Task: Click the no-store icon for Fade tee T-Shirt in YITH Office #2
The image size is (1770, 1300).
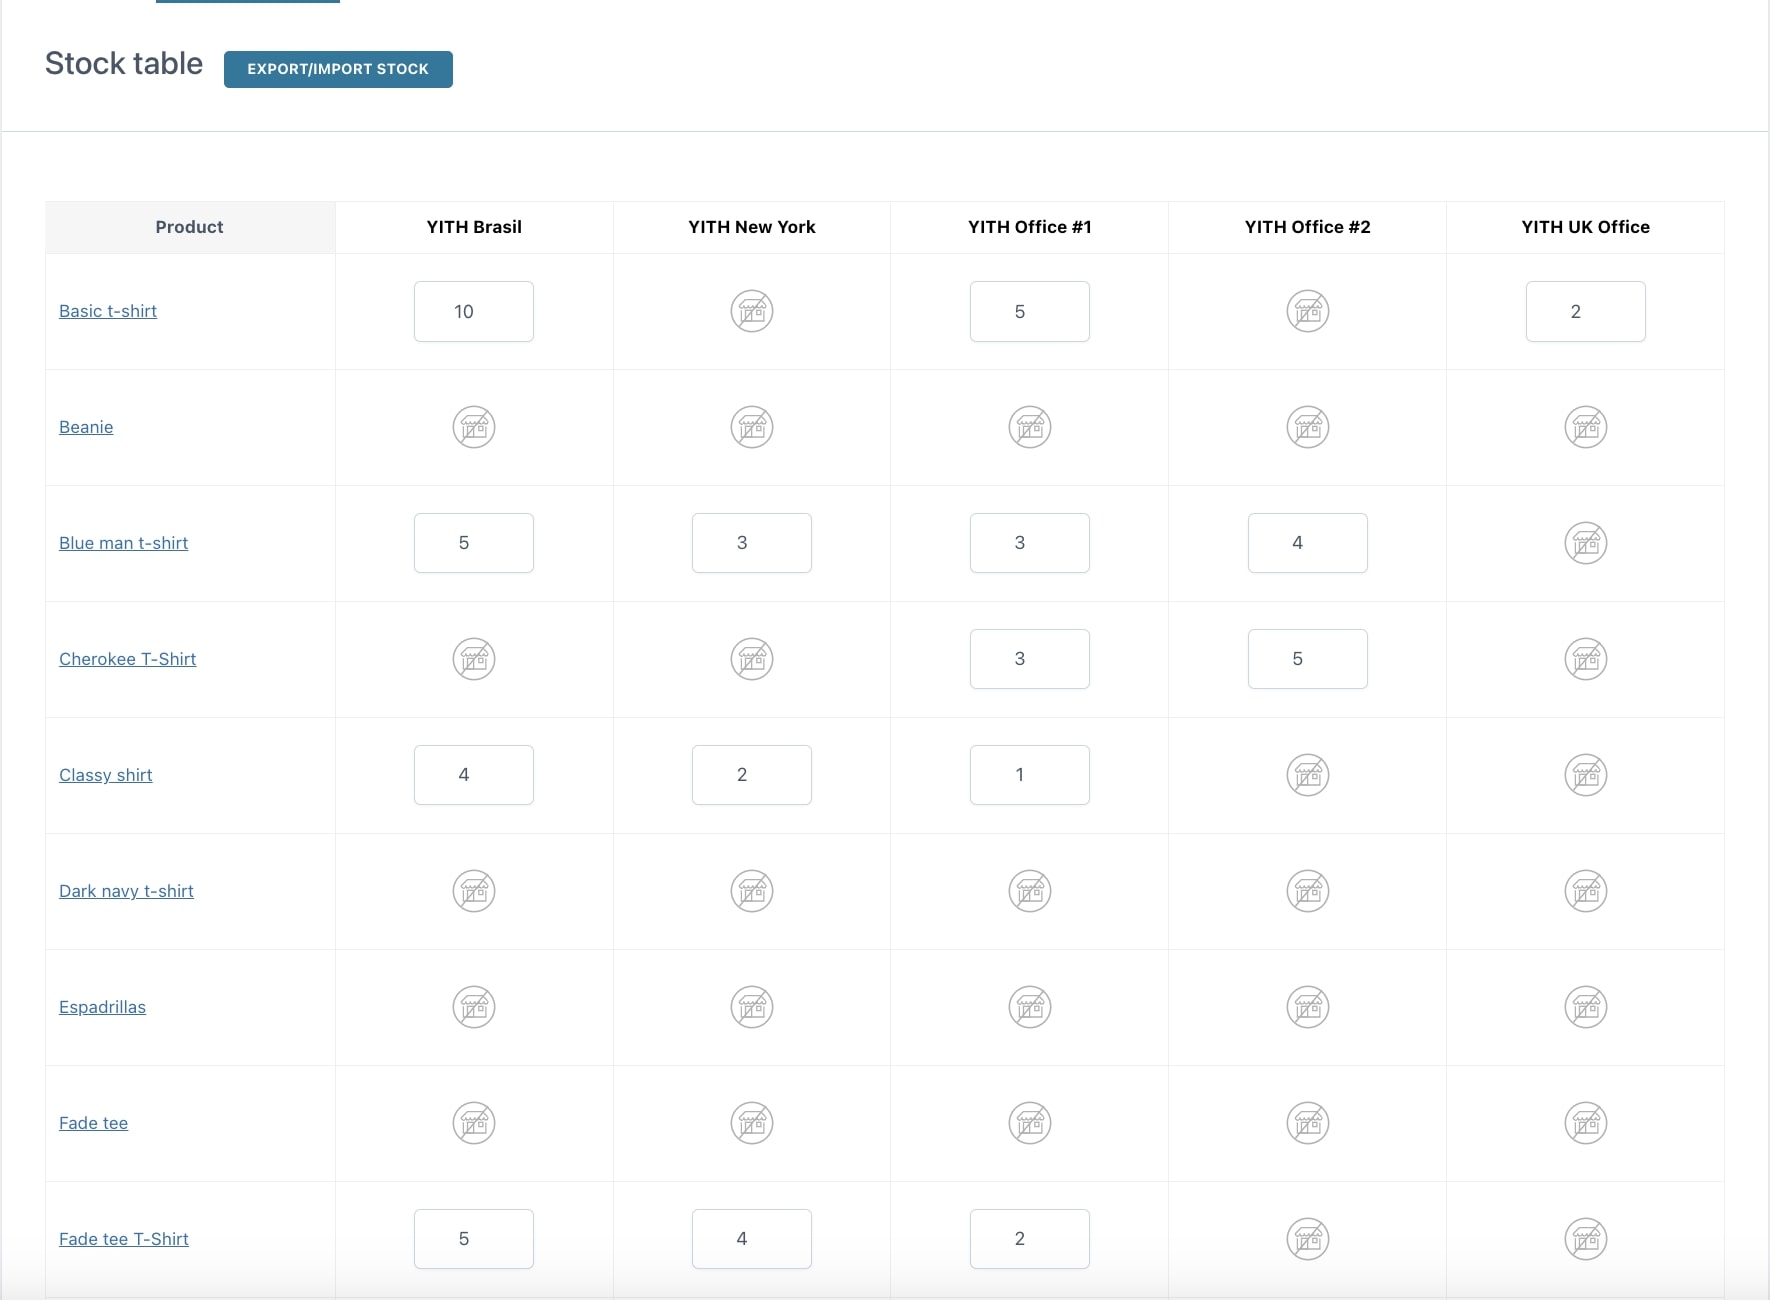Action: [x=1308, y=1239]
